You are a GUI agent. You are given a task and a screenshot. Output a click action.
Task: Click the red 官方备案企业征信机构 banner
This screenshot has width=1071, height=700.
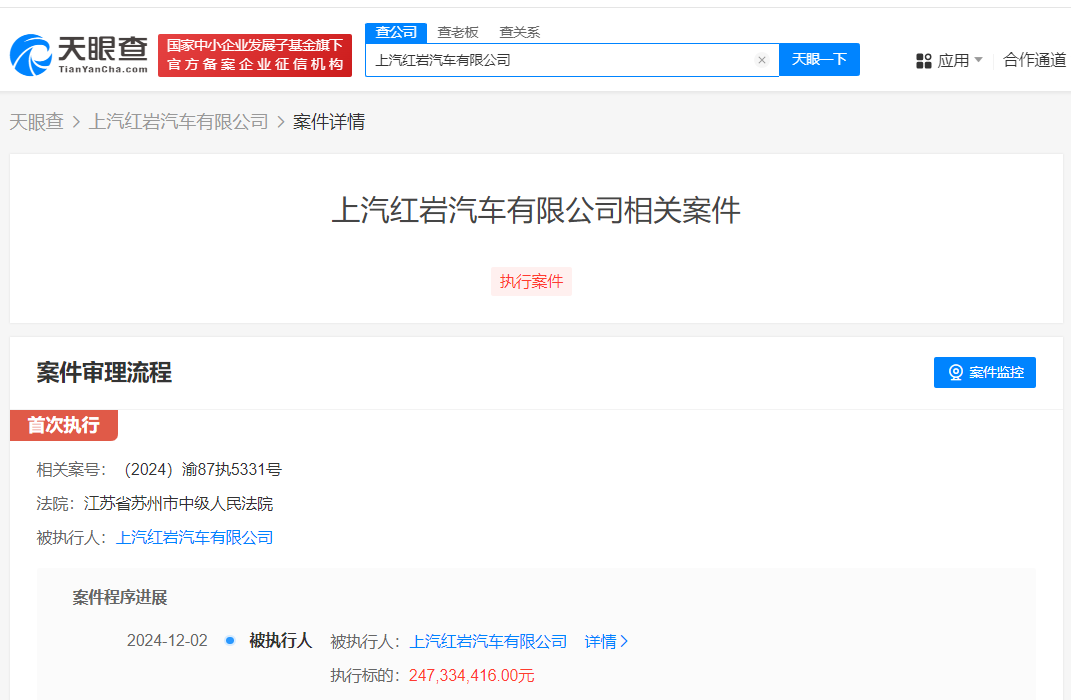[x=255, y=55]
